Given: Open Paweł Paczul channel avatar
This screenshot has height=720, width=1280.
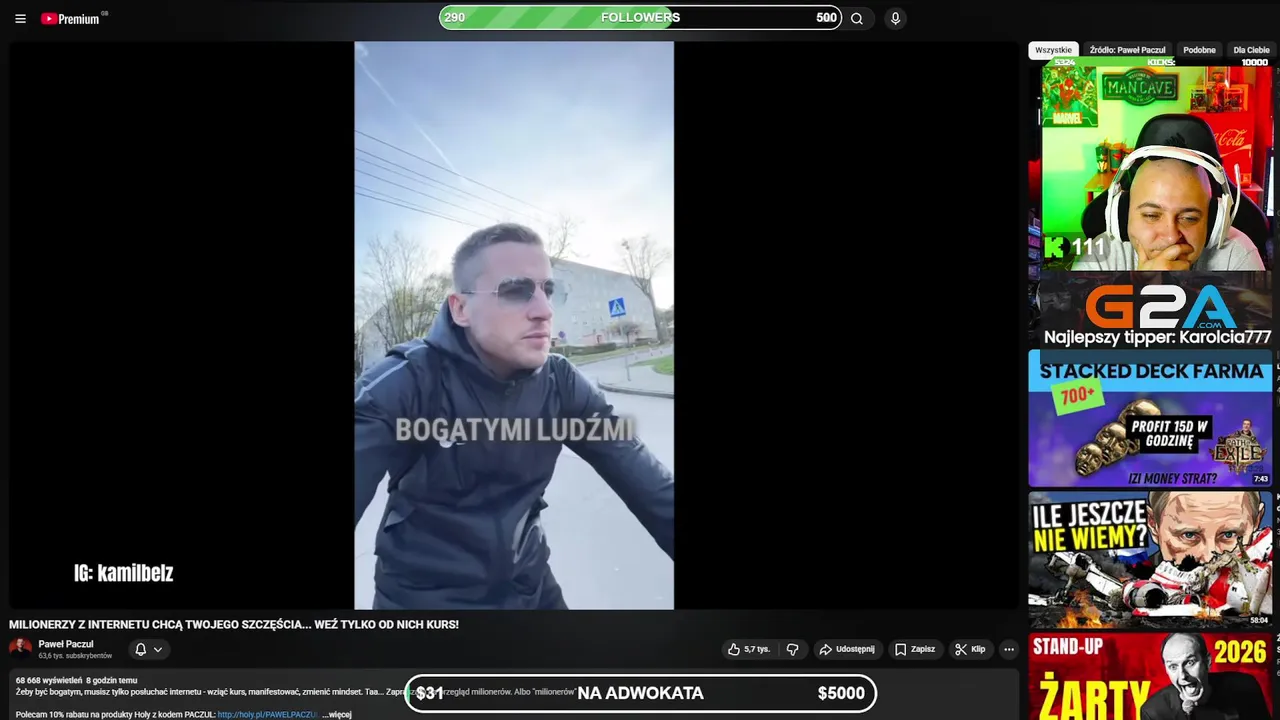Looking at the screenshot, I should [x=20, y=648].
